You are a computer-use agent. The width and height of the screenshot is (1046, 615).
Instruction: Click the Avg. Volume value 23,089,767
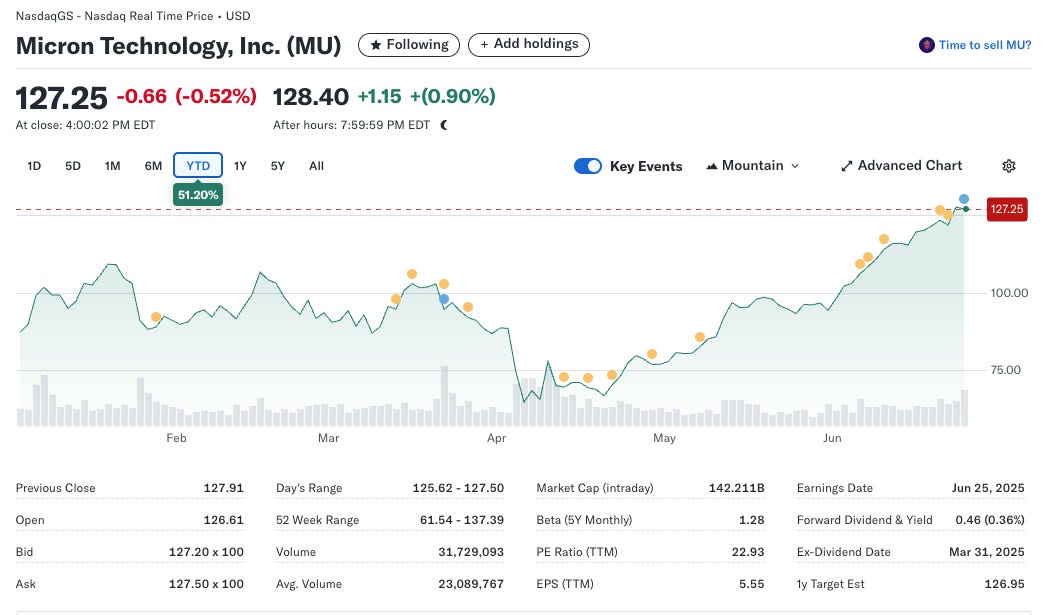tap(471, 584)
